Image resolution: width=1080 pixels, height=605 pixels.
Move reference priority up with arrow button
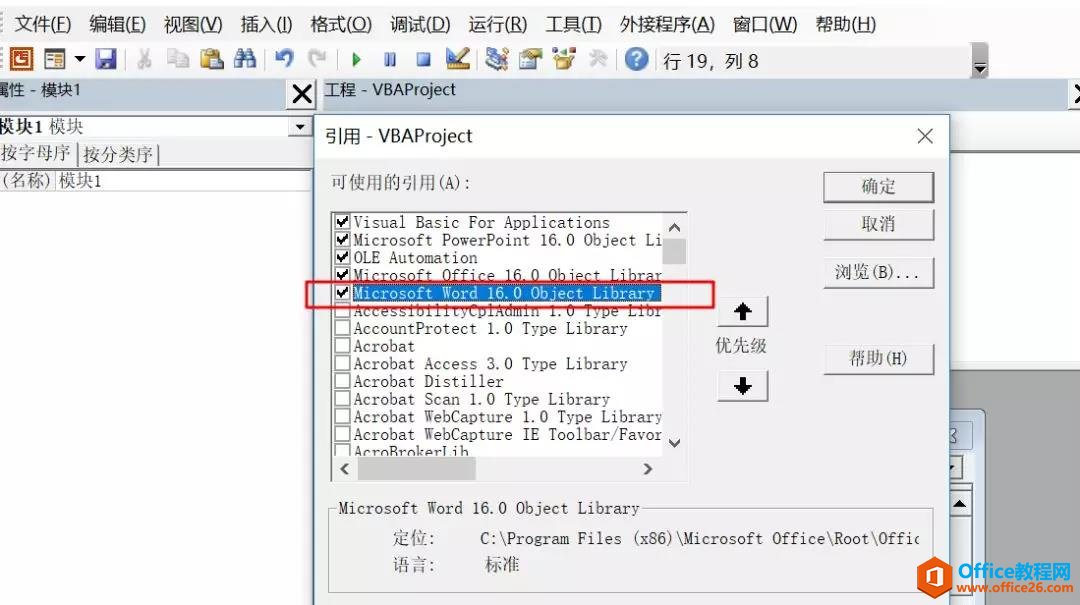742,312
